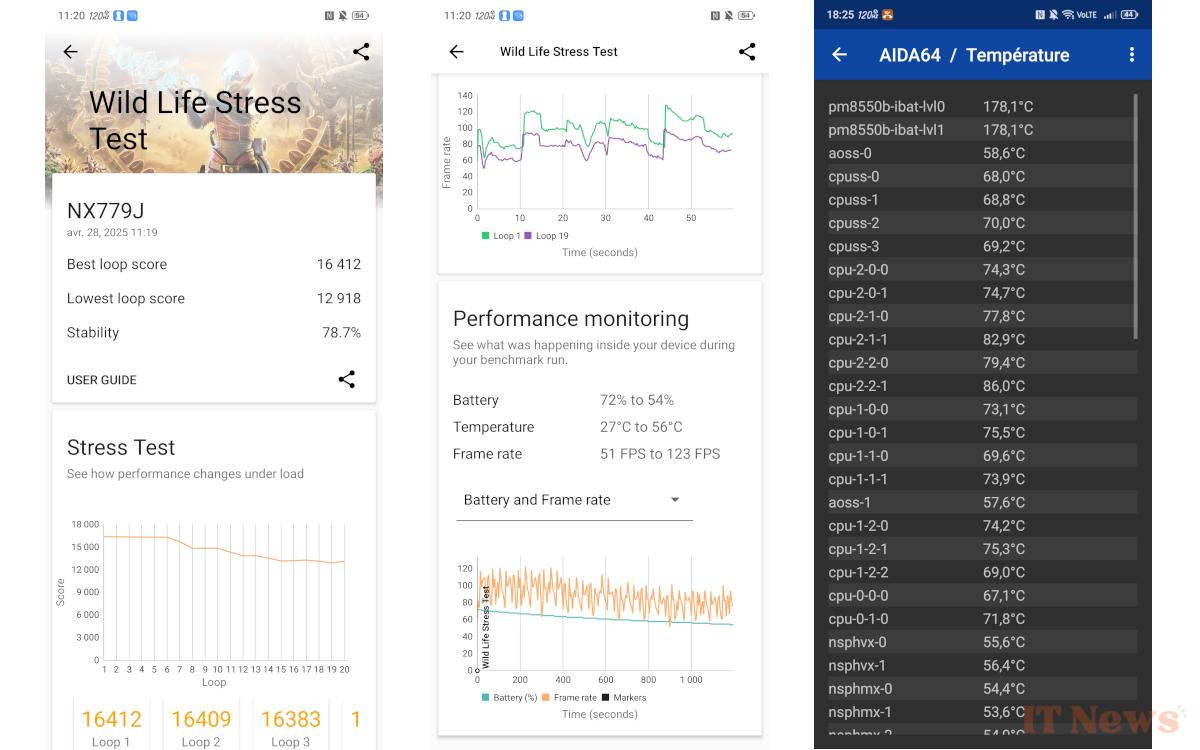The image size is (1200, 750).
Task: Tap the Wi-Fi icon in AIDA64 status bar
Action: (x=1067, y=15)
